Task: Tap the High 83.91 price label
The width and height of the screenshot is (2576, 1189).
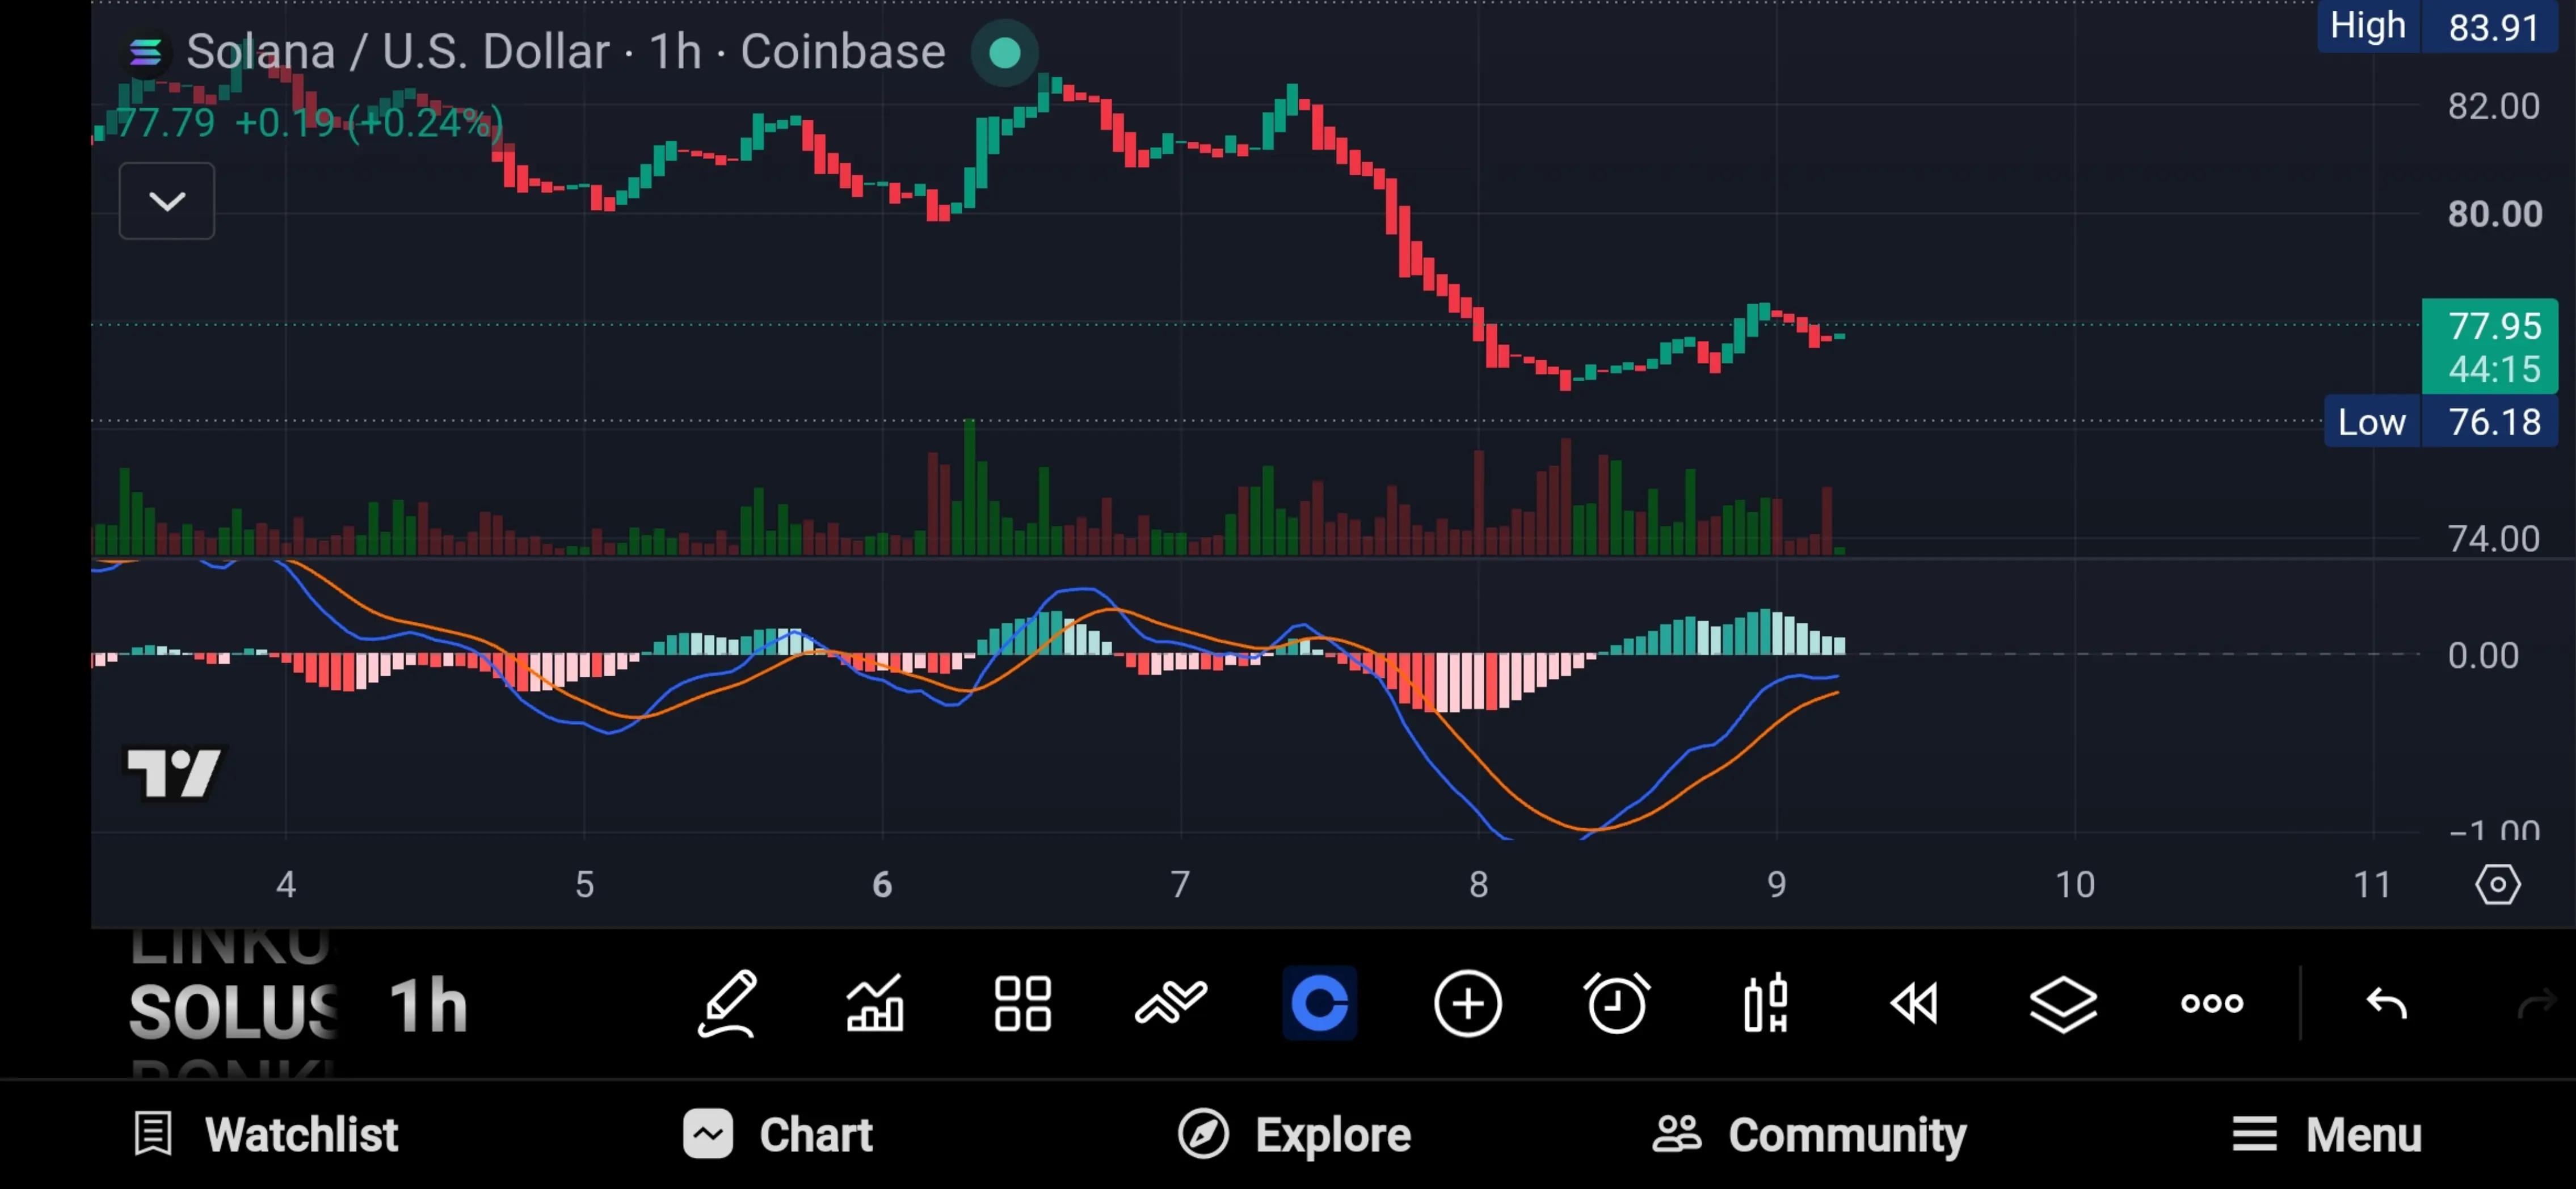Action: (2438, 26)
